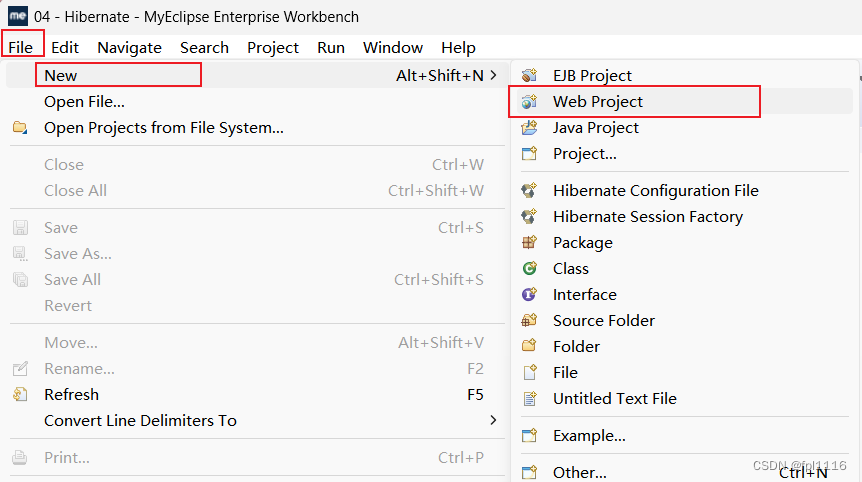Image resolution: width=862 pixels, height=482 pixels.
Task: Select the Close All menu entry
Action: (255, 190)
